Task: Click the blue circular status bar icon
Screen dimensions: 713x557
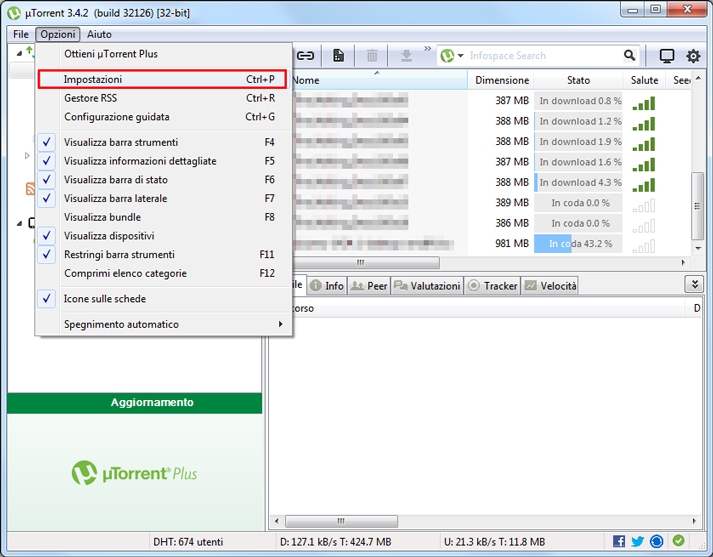Action: 657,541
